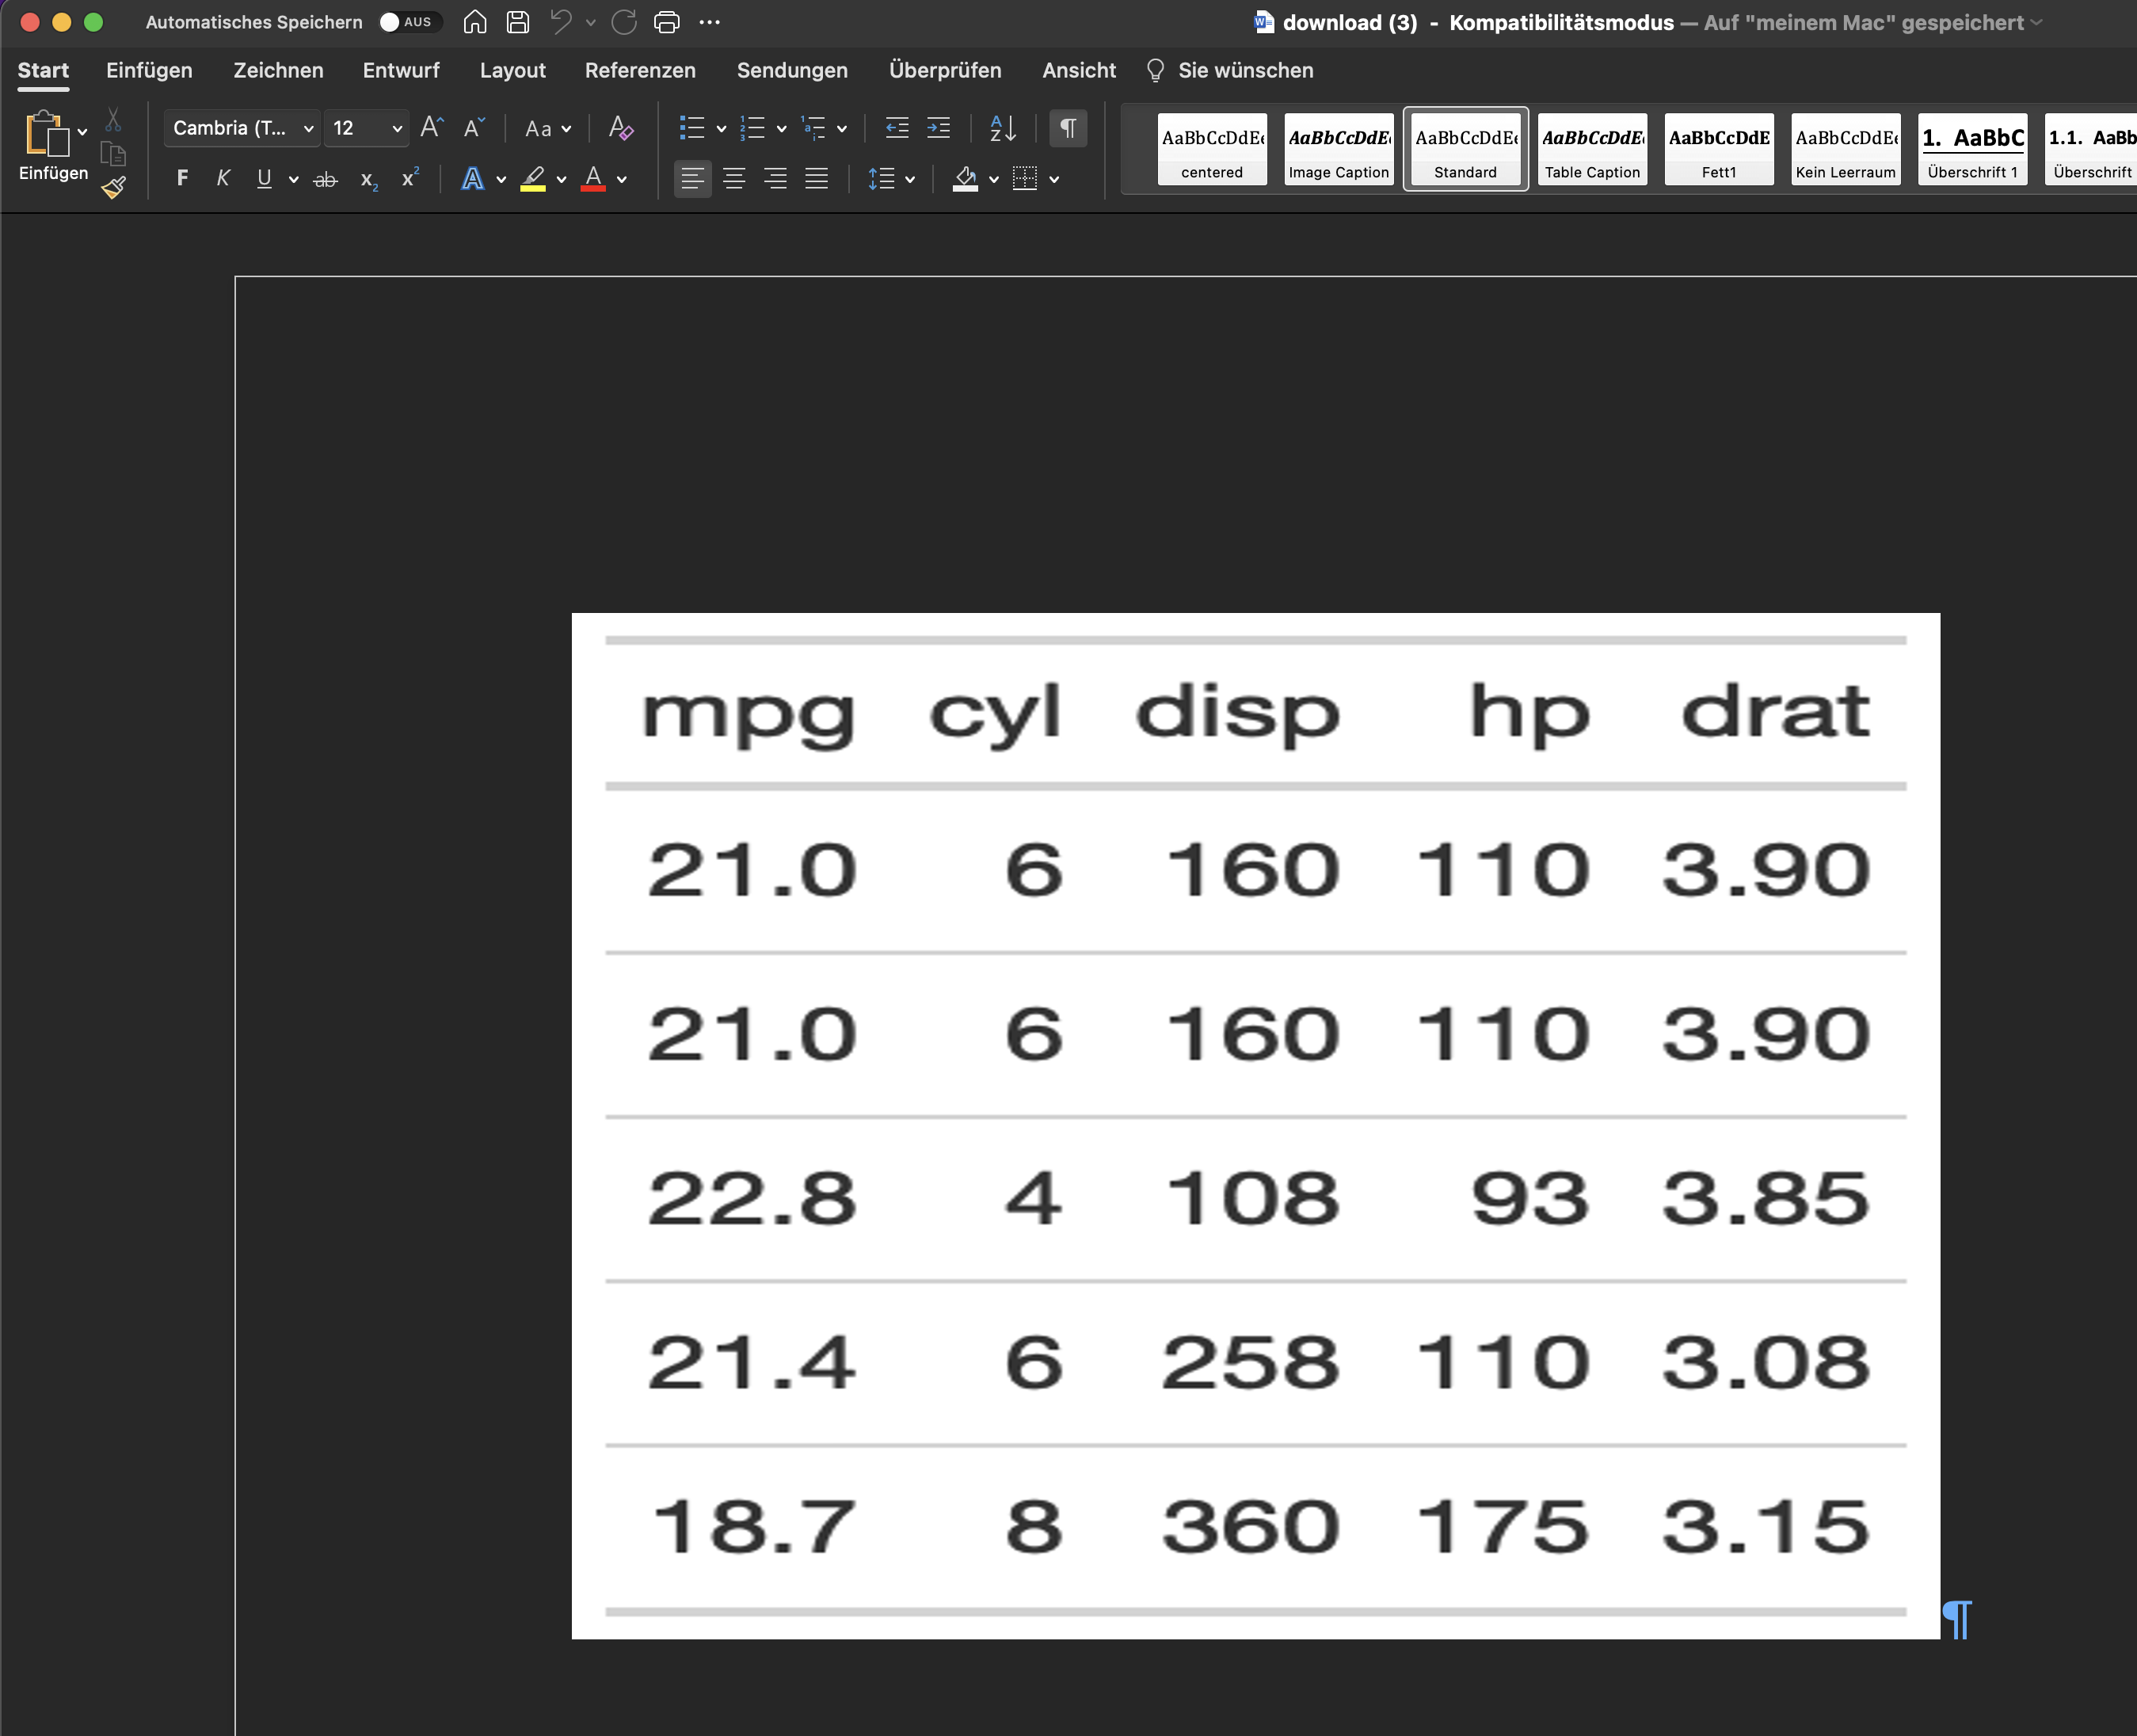Open more quick access options (three dots)
This screenshot has height=1736, width=2137.
point(710,22)
